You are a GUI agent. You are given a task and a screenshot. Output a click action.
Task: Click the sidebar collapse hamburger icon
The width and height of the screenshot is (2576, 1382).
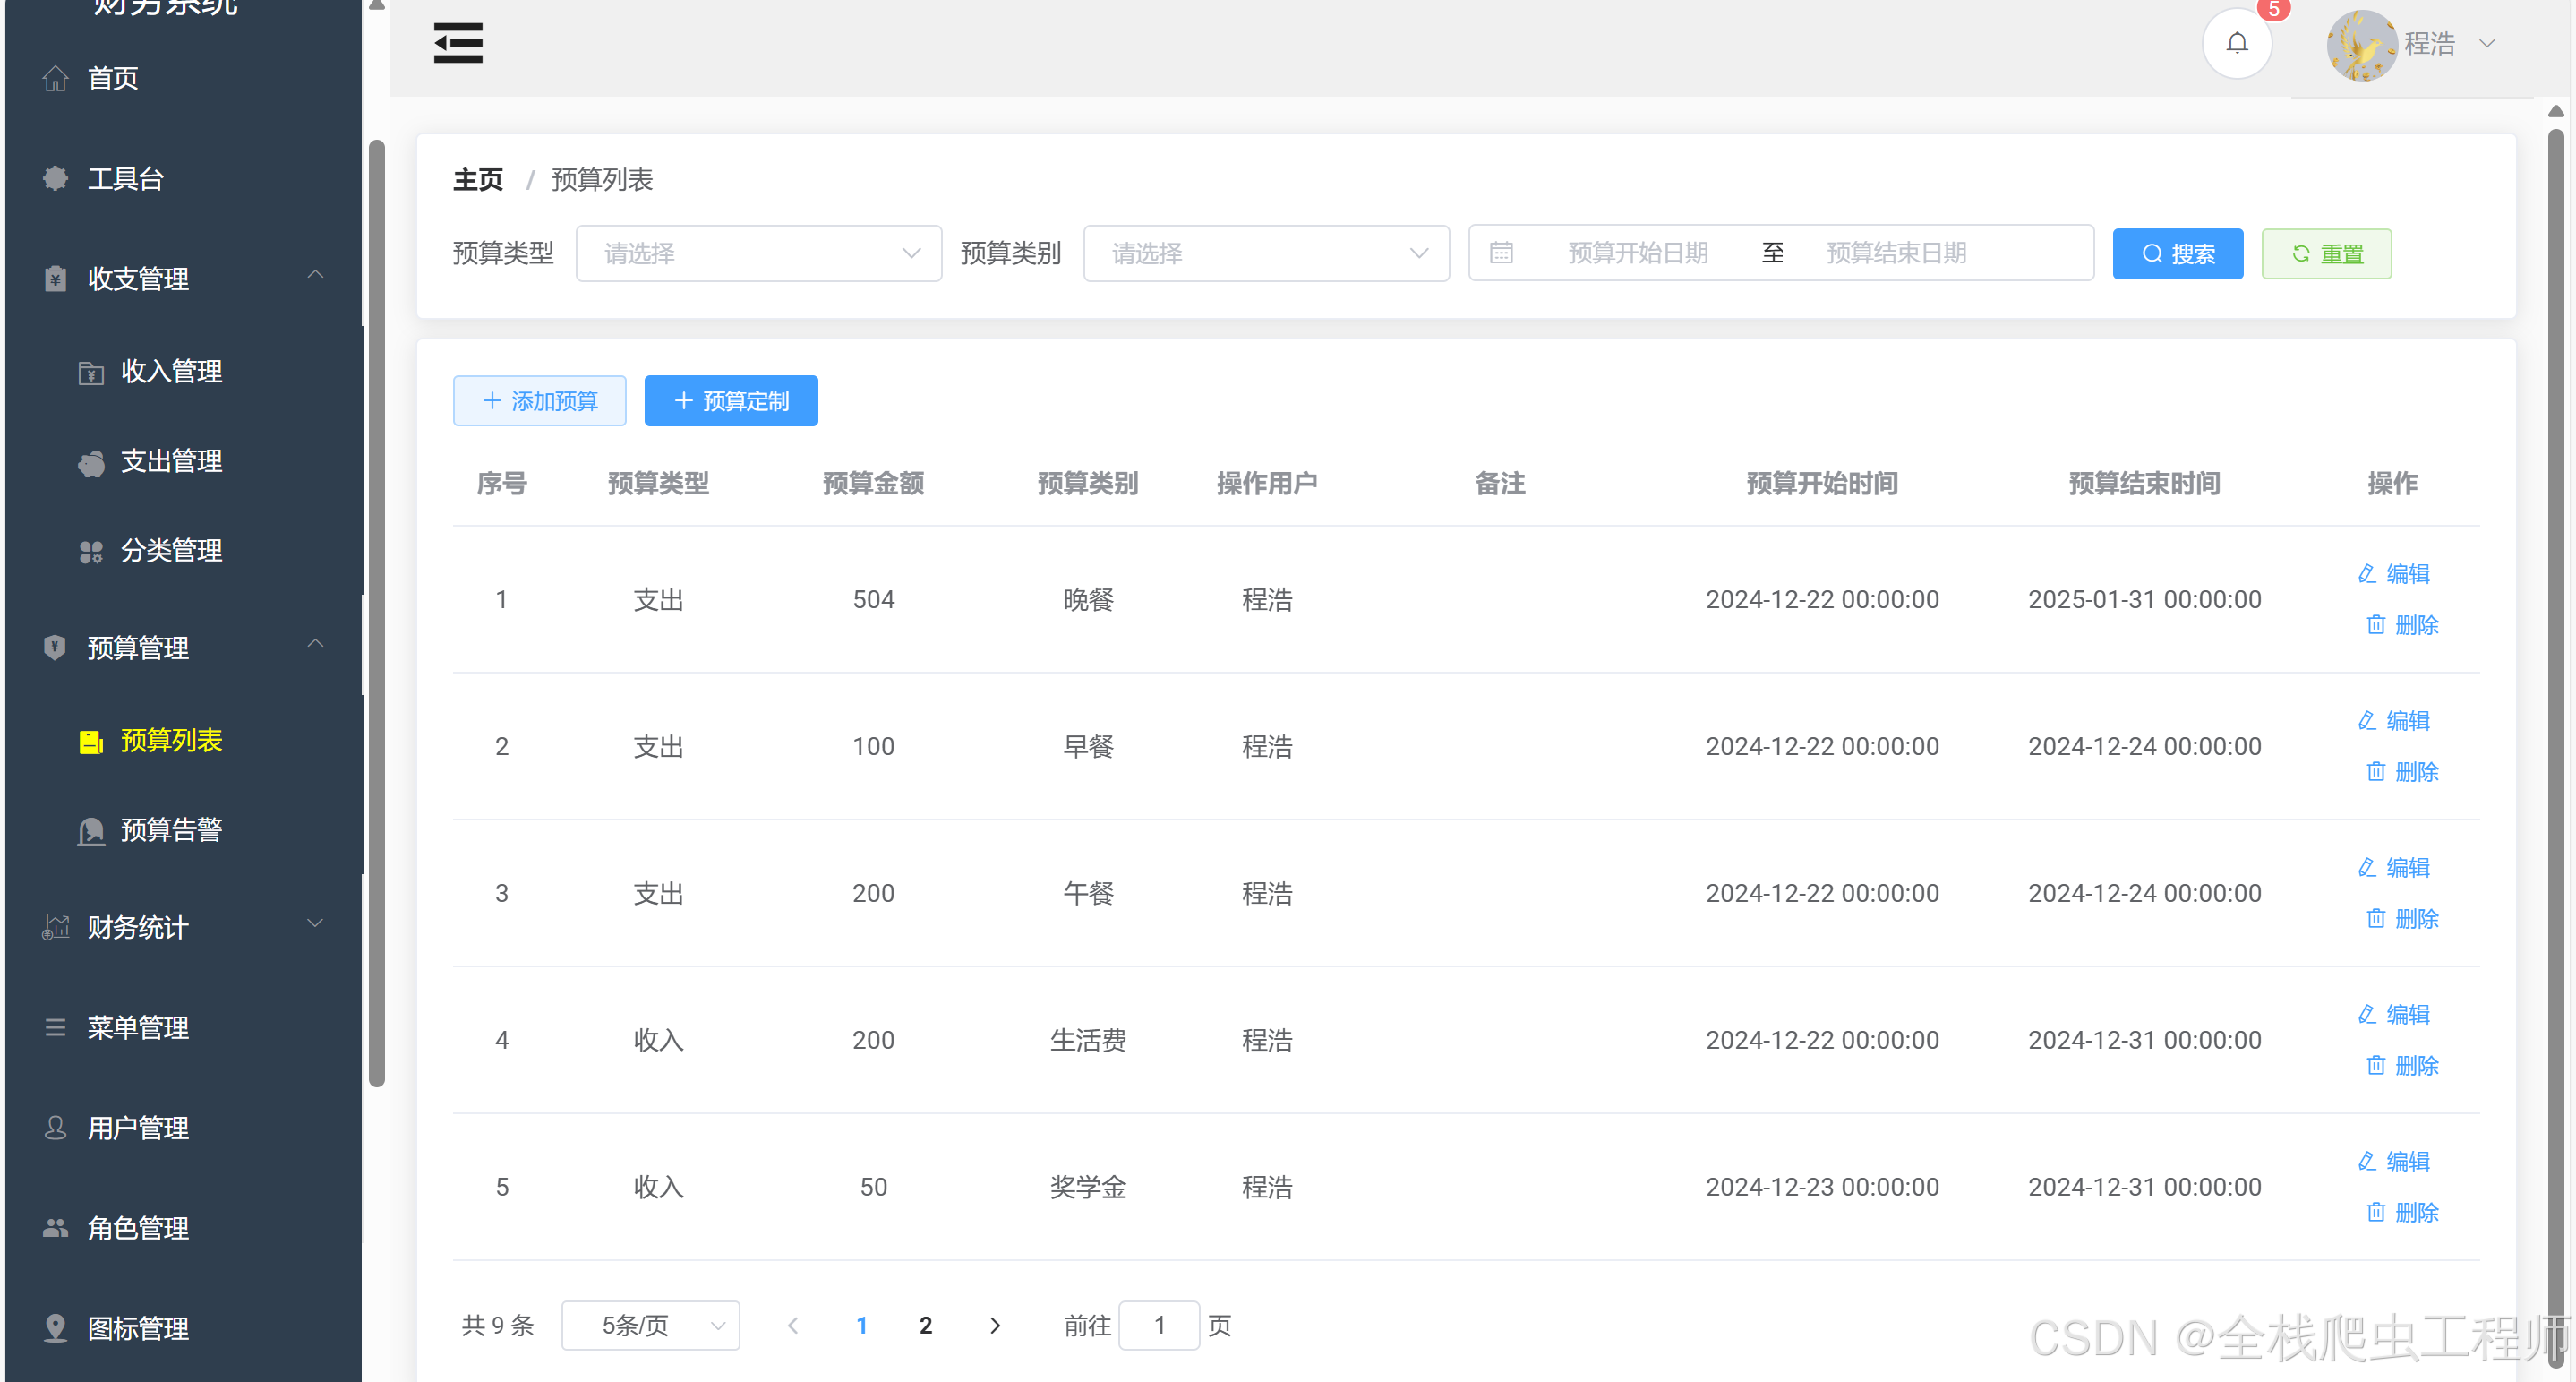(x=458, y=43)
